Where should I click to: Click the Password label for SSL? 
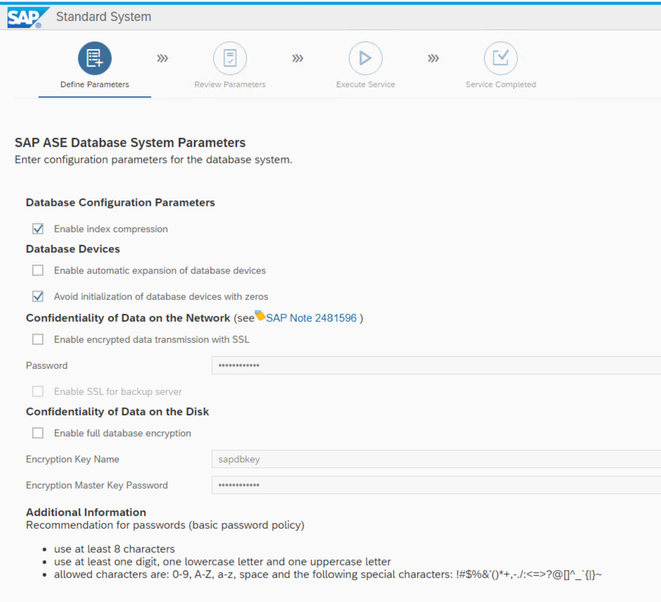pos(46,366)
